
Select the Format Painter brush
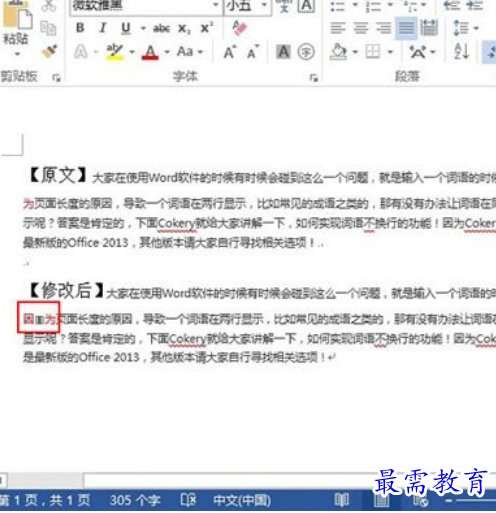point(49,52)
